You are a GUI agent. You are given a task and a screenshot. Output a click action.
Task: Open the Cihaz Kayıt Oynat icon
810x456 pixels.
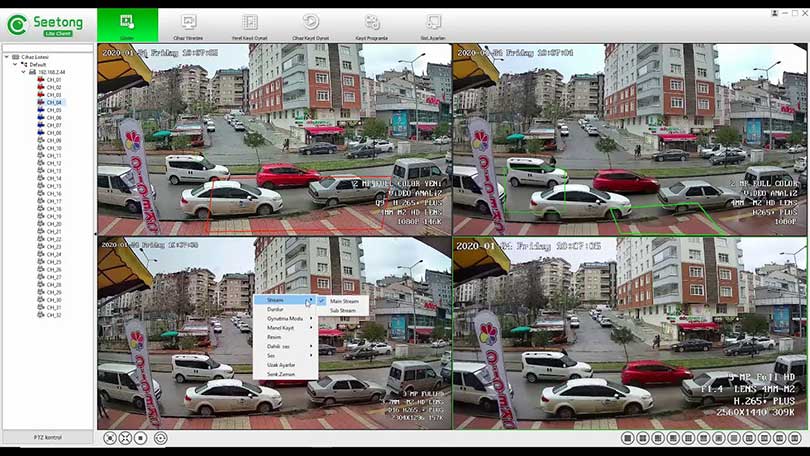pyautogui.click(x=311, y=23)
